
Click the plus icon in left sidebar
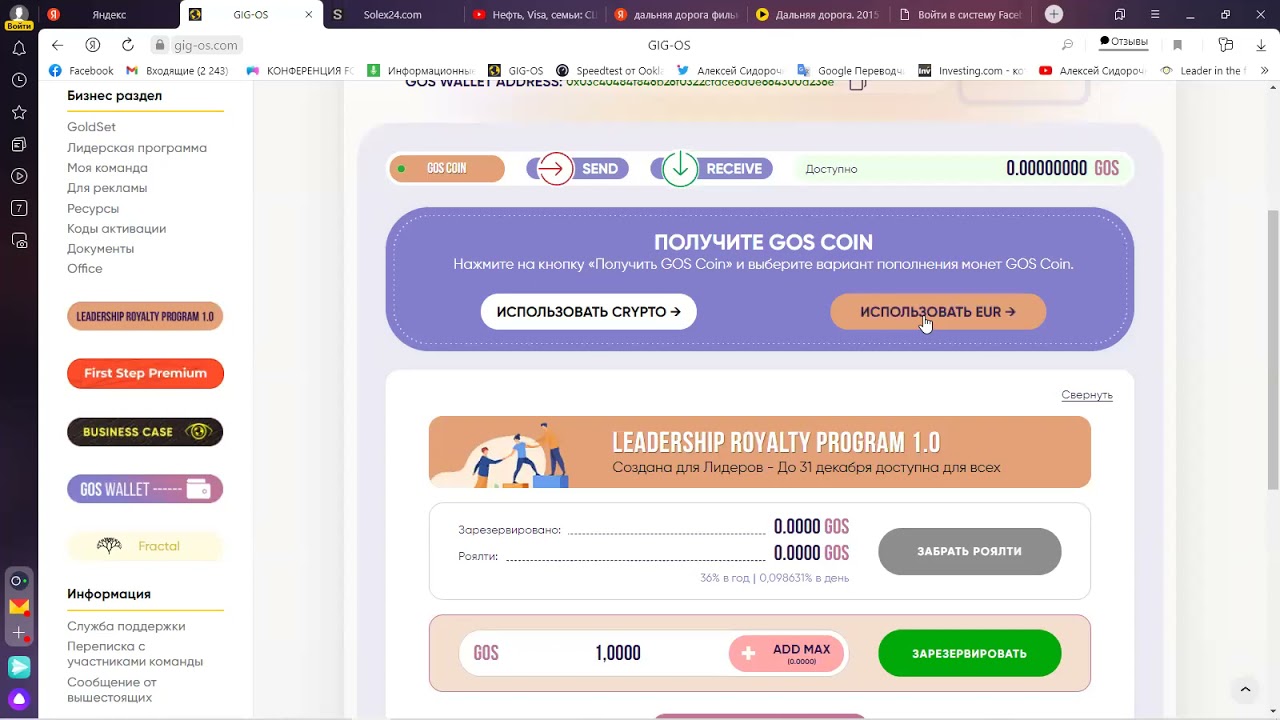19,633
